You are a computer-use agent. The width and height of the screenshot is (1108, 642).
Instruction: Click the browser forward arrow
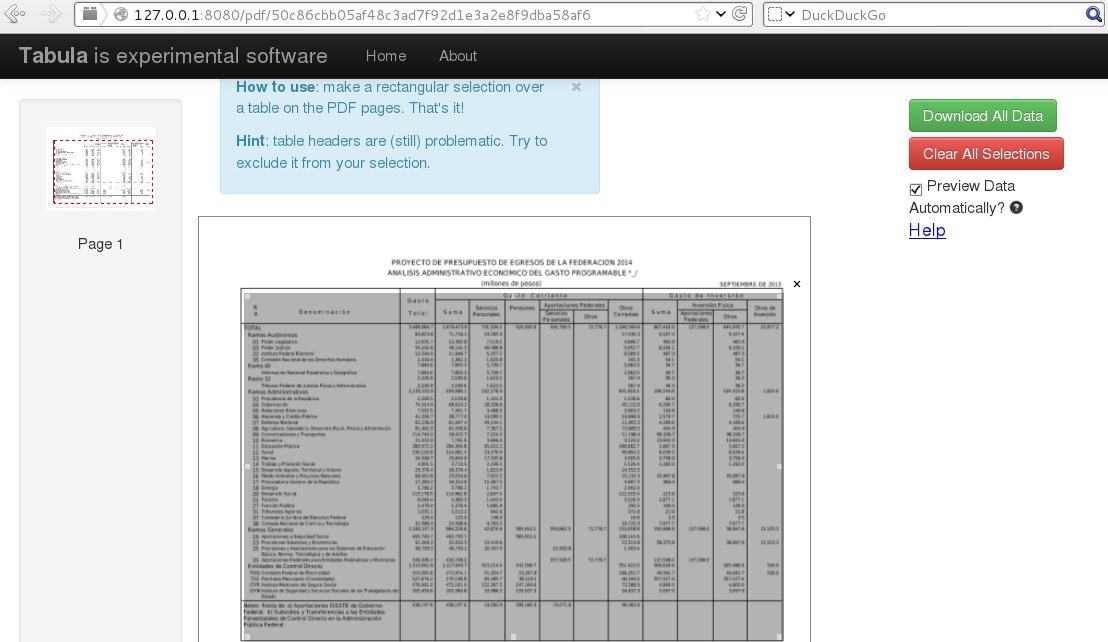point(51,14)
